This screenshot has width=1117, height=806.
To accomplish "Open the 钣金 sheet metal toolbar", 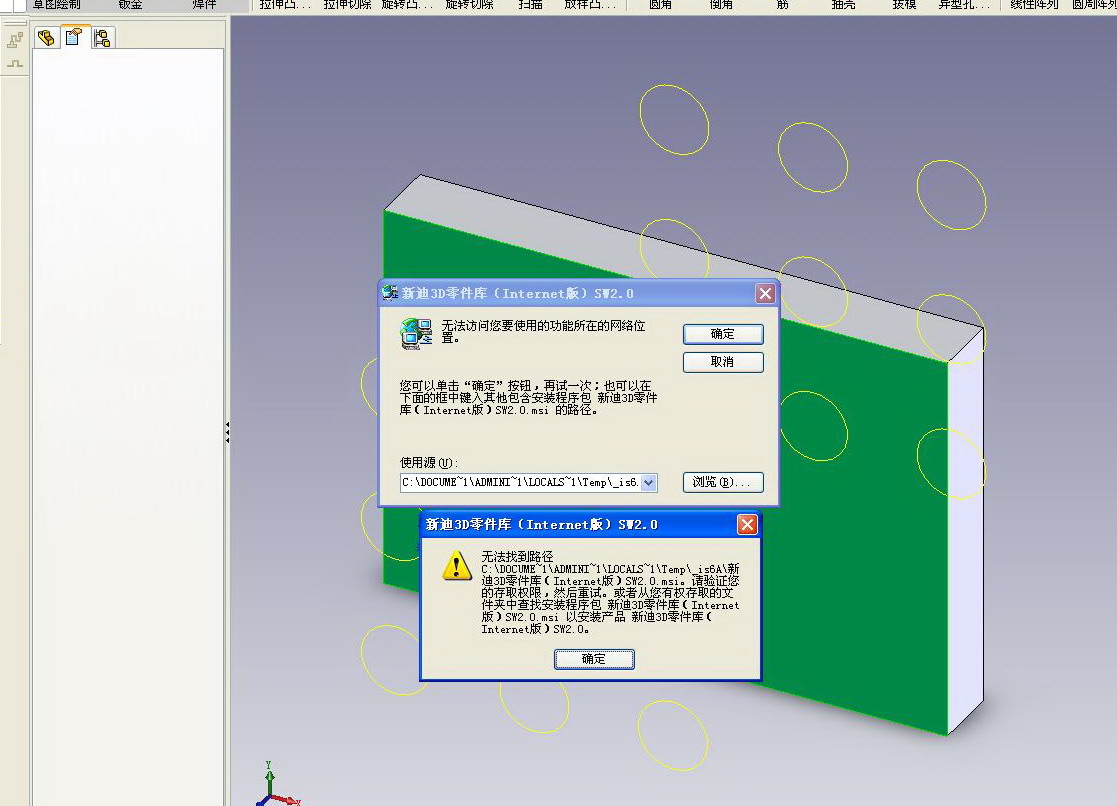I will click(130, 4).
